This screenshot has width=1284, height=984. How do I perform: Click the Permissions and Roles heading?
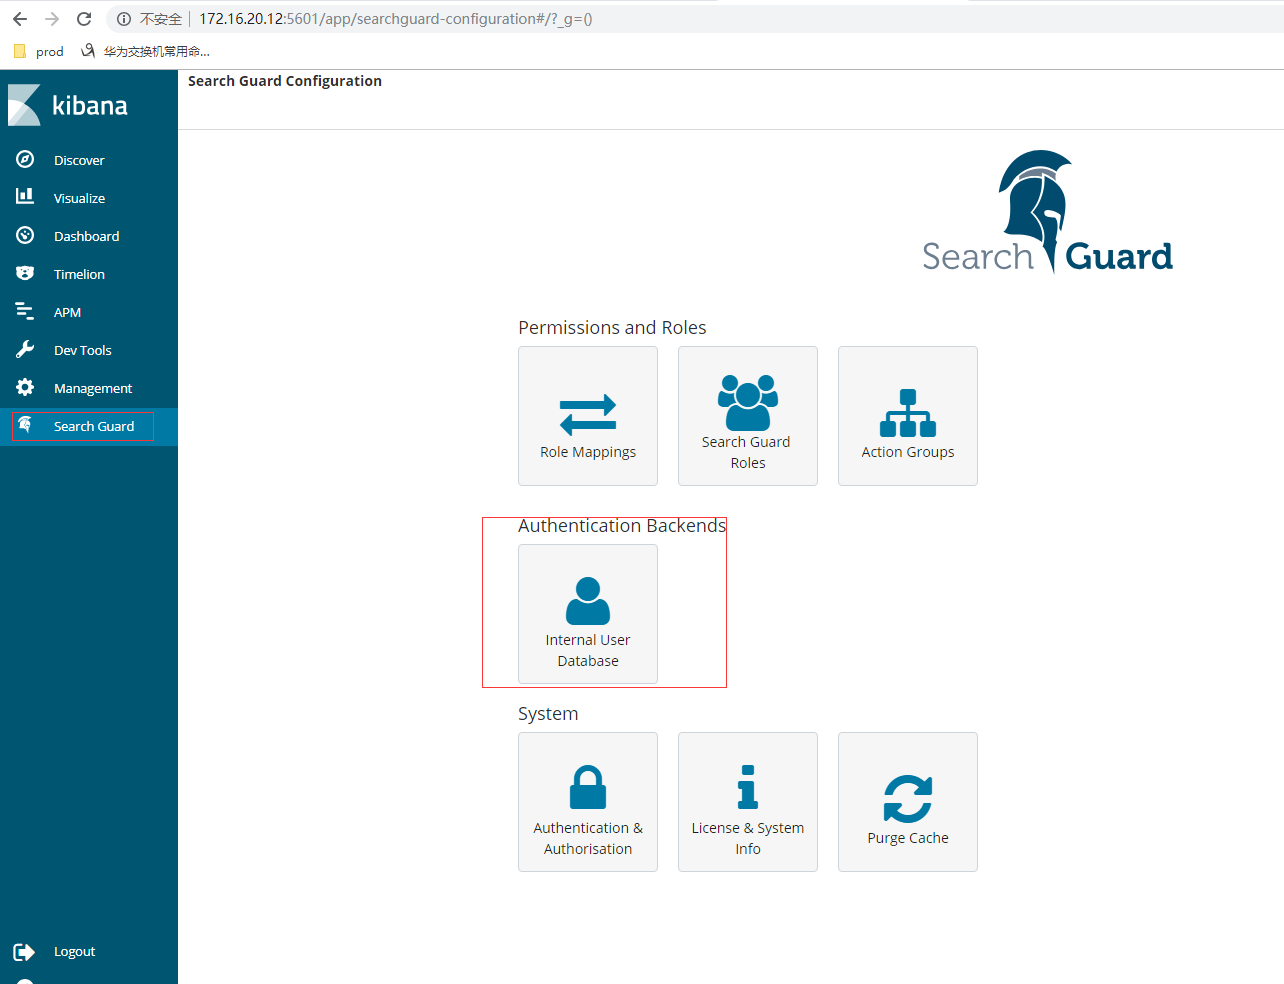click(612, 328)
